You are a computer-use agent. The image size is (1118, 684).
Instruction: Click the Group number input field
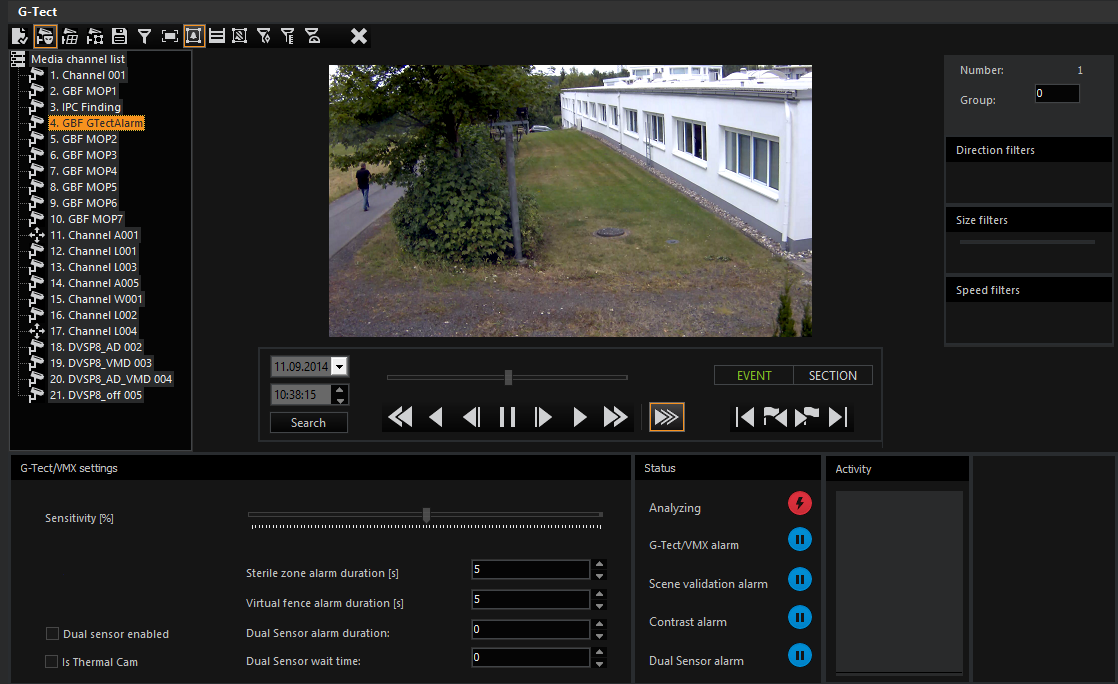[1057, 93]
